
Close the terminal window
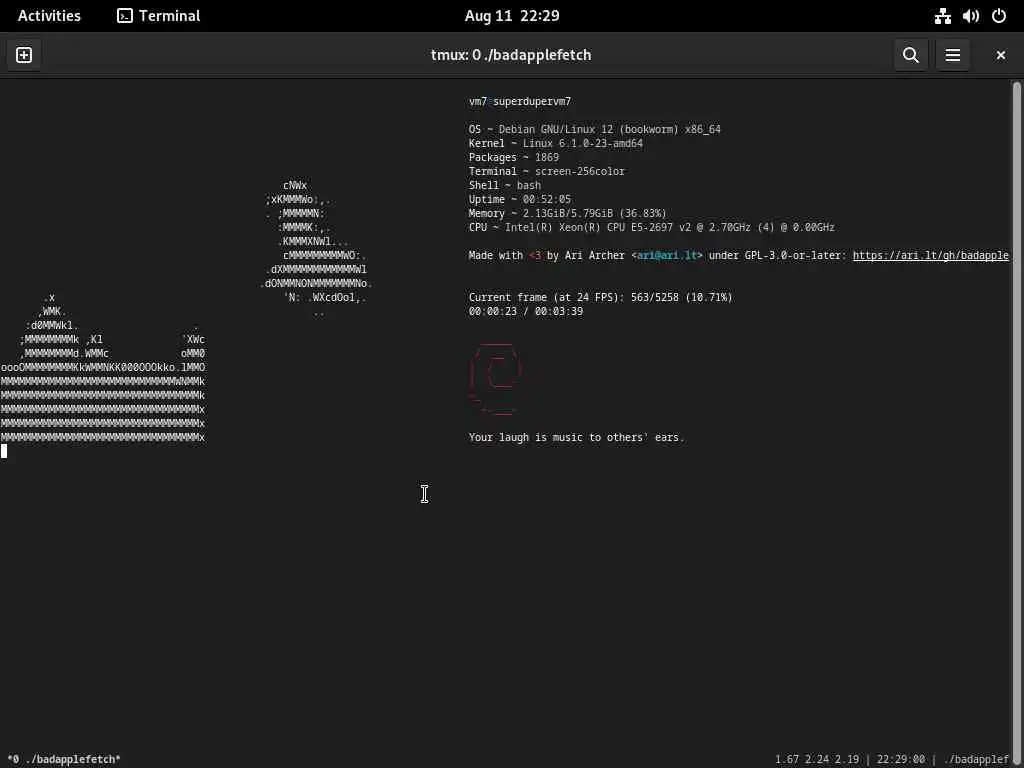click(1000, 55)
